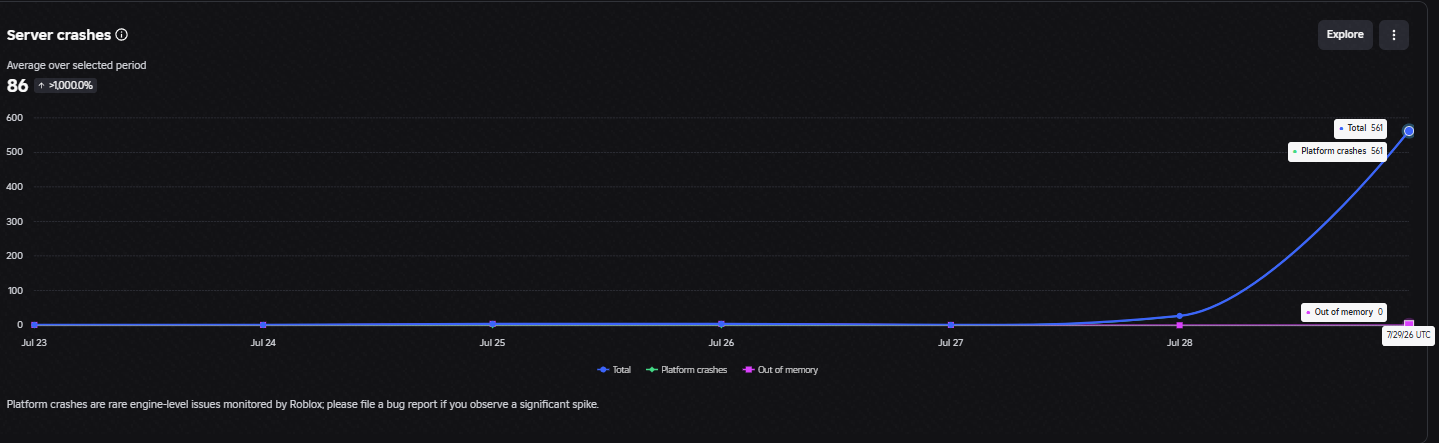Select the Jul 25 x-axis label

click(x=492, y=342)
